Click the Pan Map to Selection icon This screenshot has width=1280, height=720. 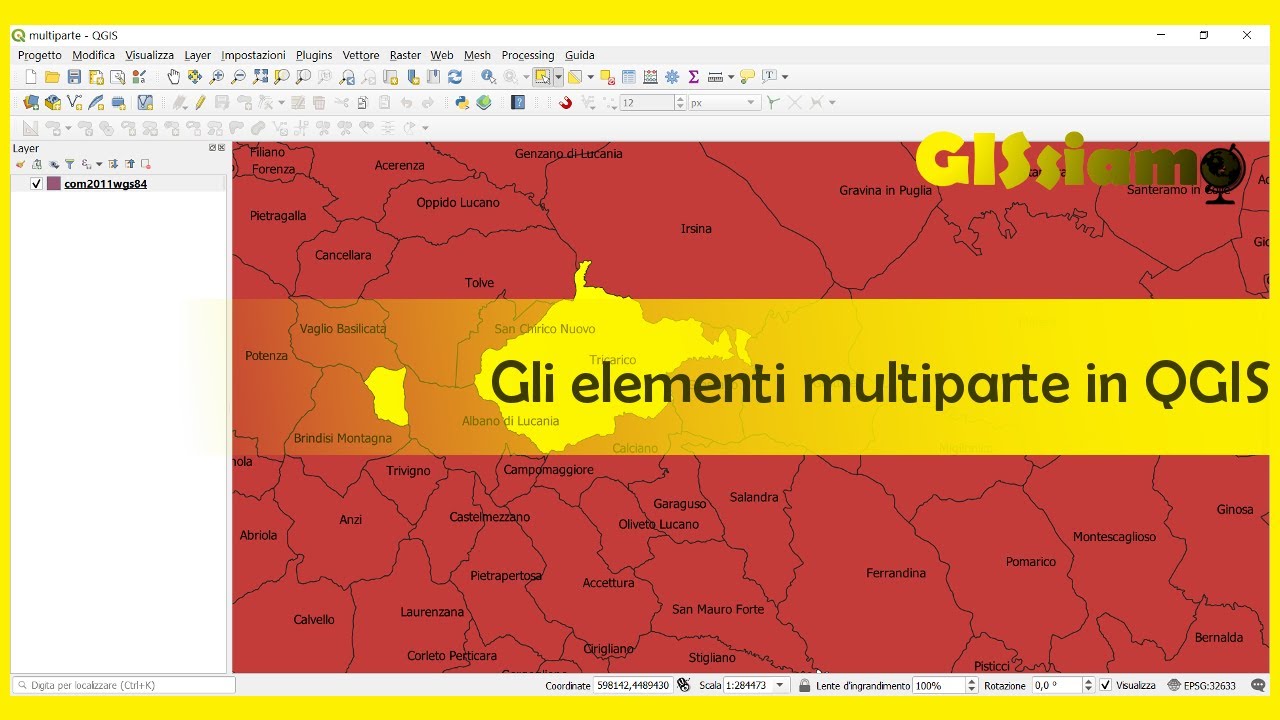[194, 76]
